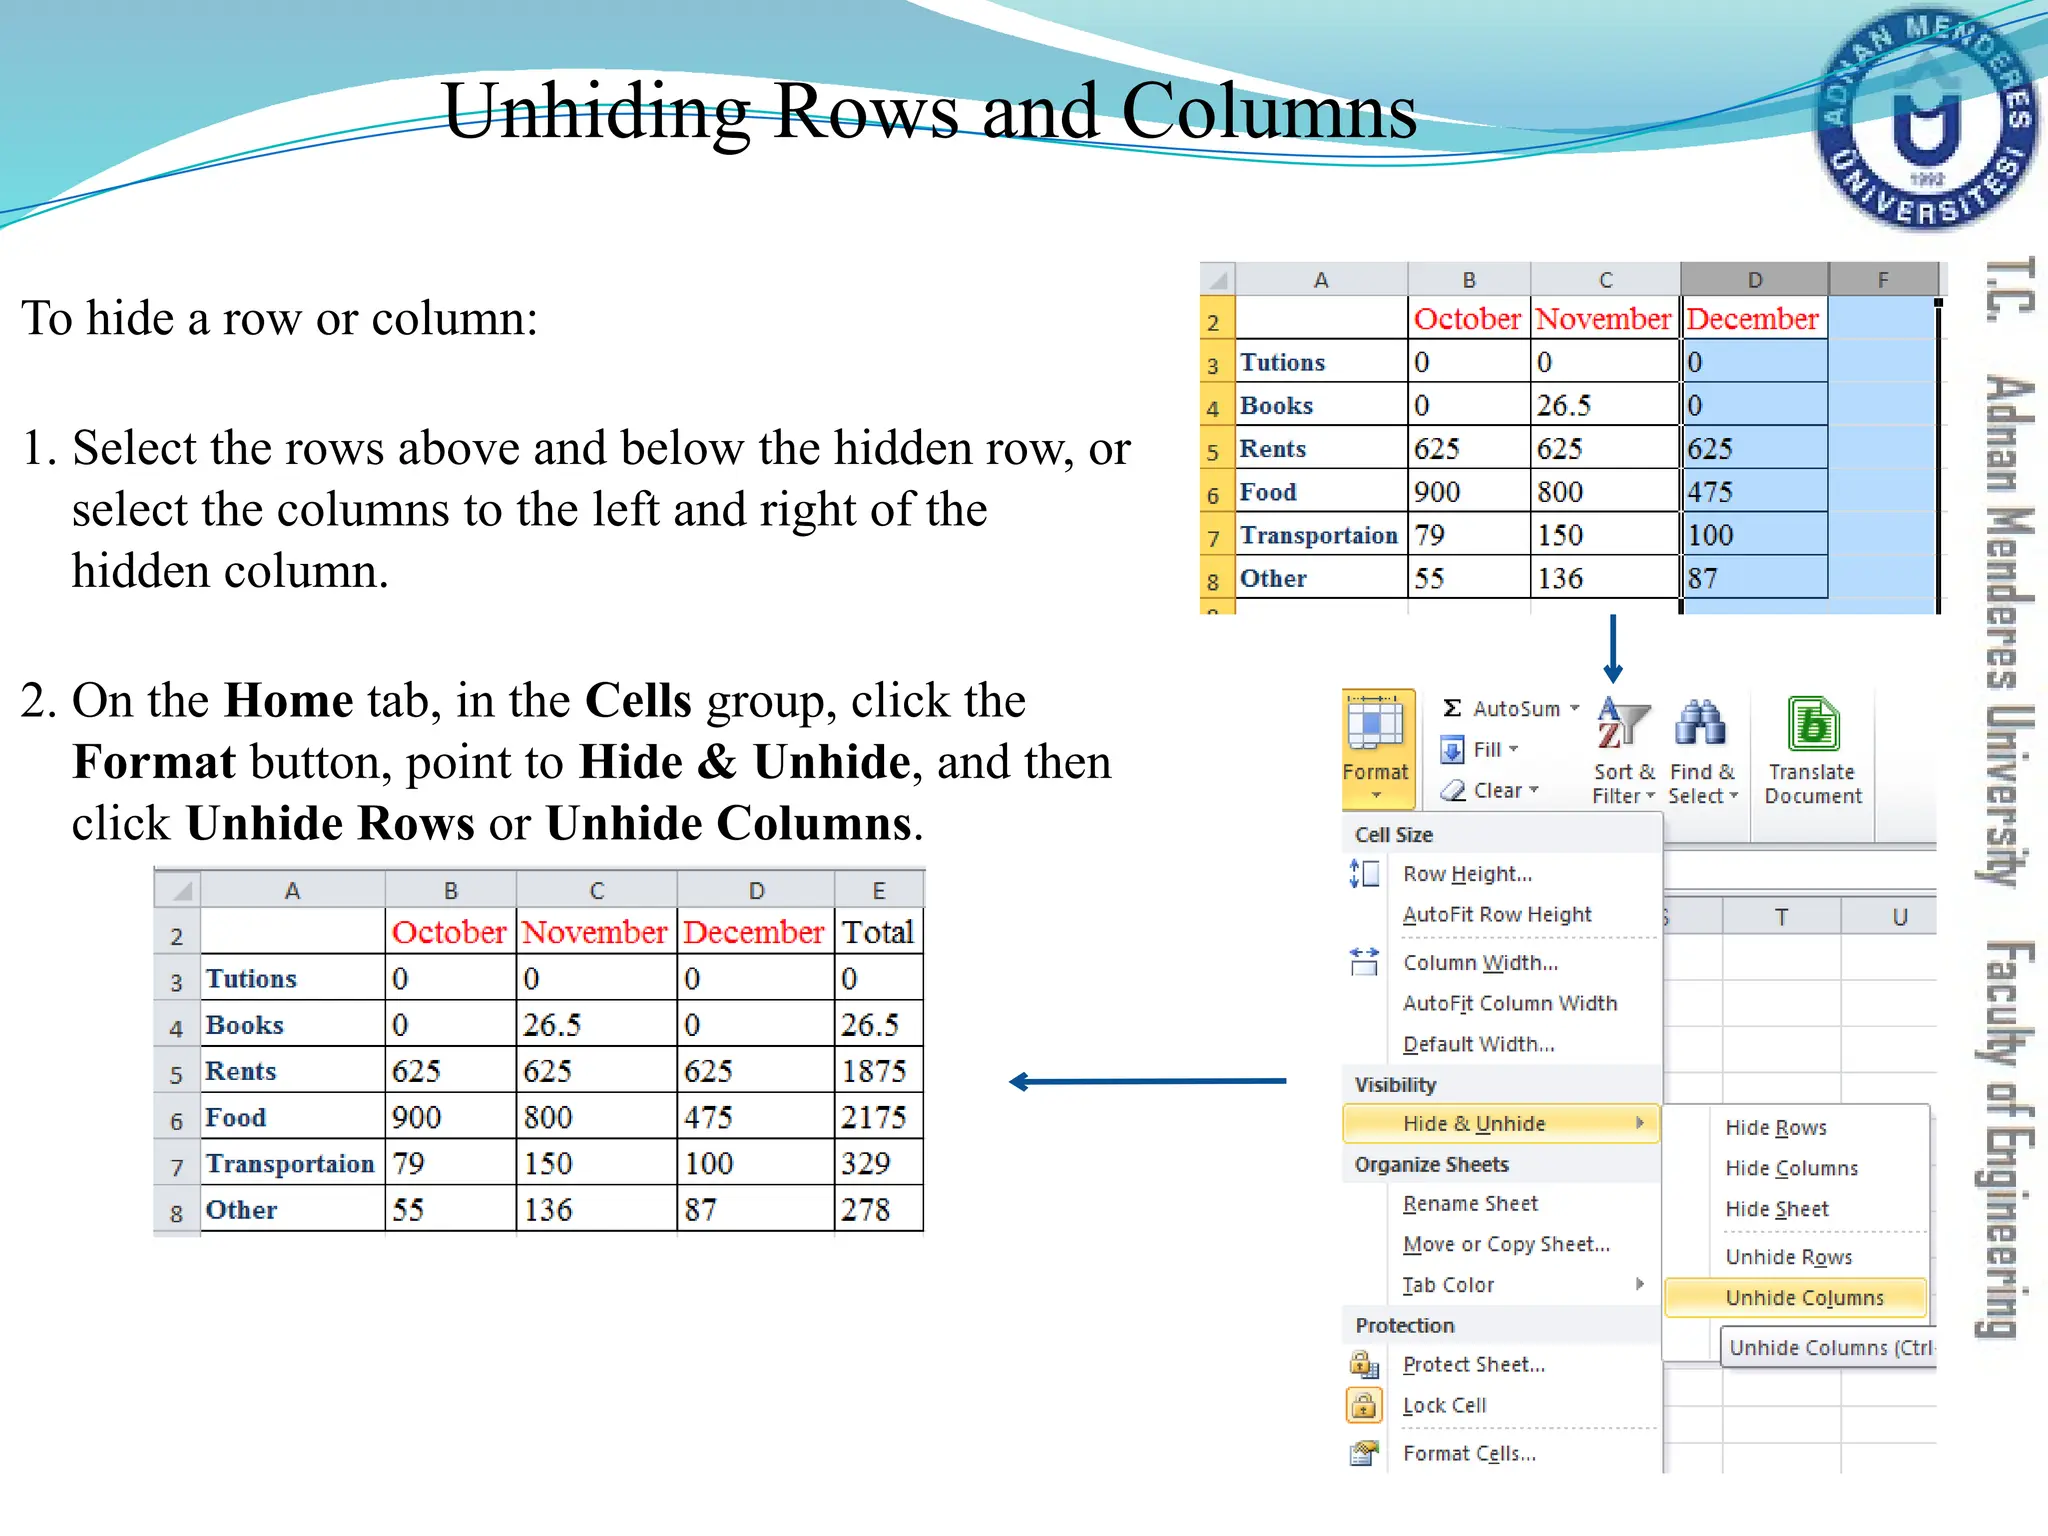Expand the Hide & Unhide submenu arrow

(x=1640, y=1123)
